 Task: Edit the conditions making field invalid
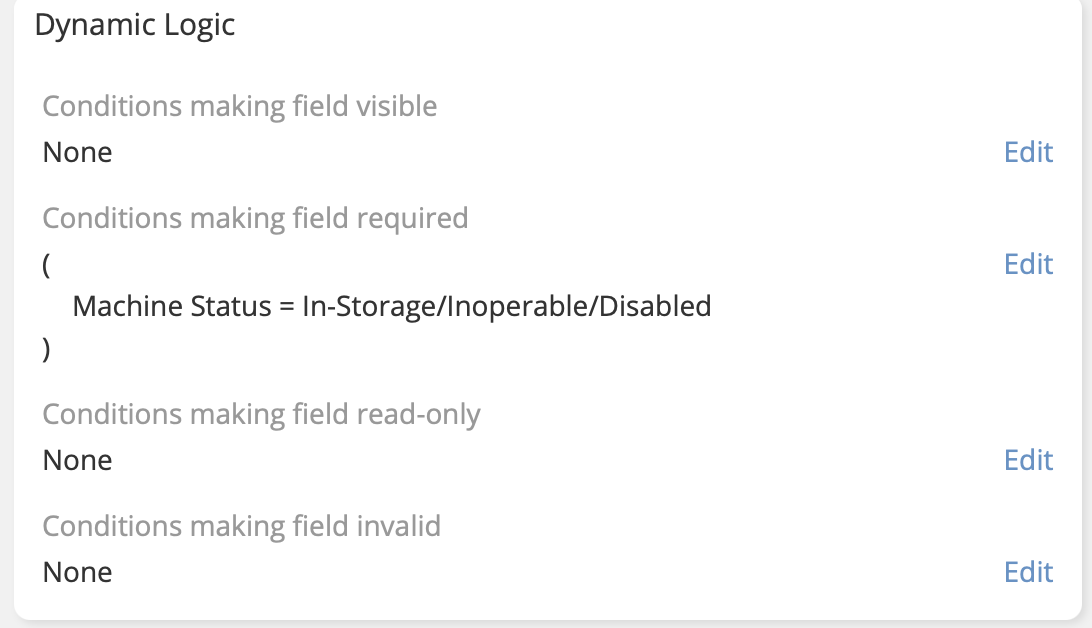1028,573
